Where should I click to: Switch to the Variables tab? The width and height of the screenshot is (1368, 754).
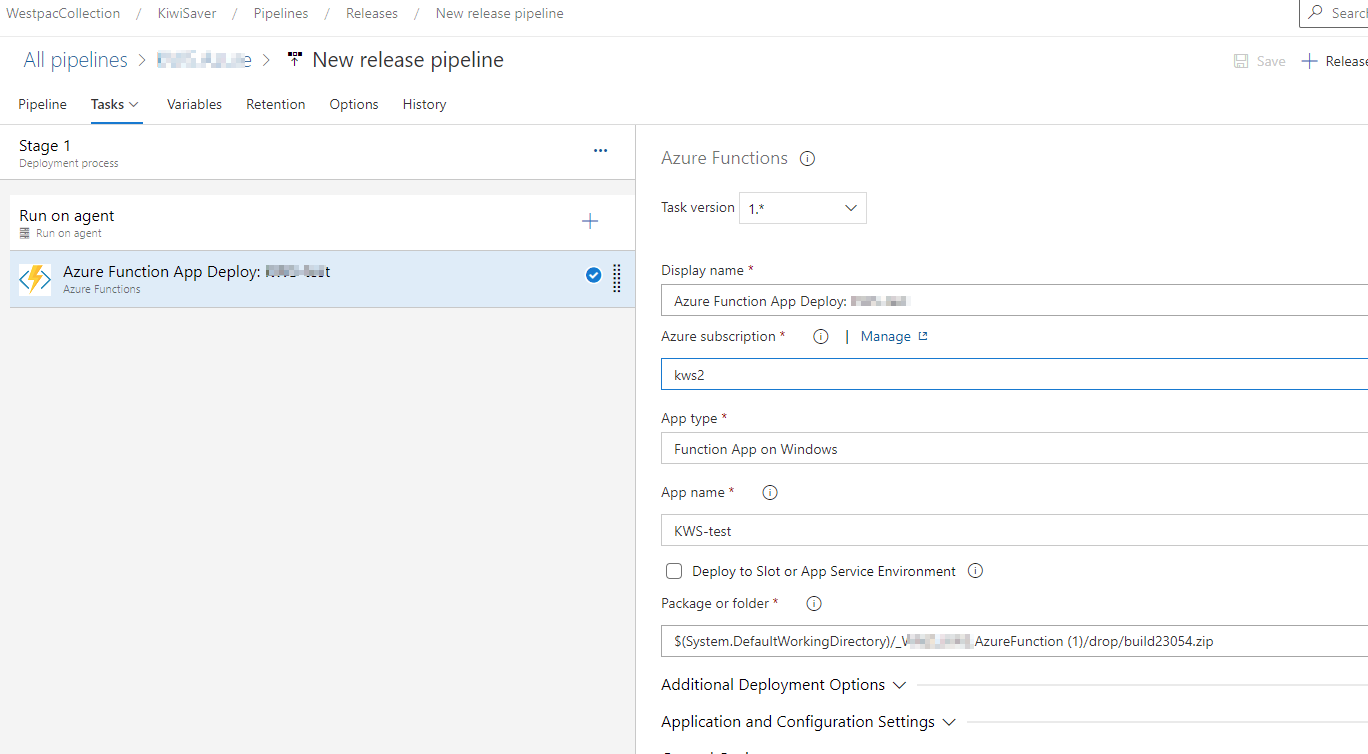coord(194,104)
